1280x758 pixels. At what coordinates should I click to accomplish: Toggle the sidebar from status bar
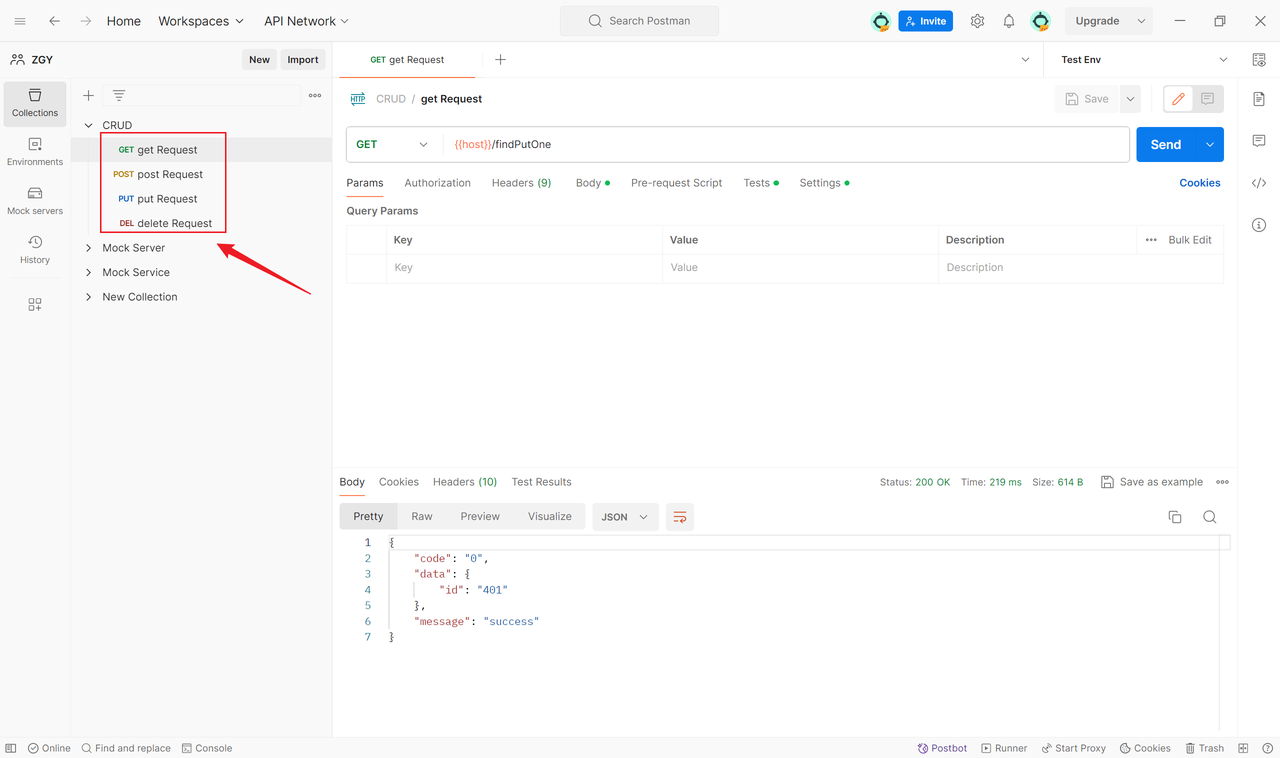[x=11, y=748]
